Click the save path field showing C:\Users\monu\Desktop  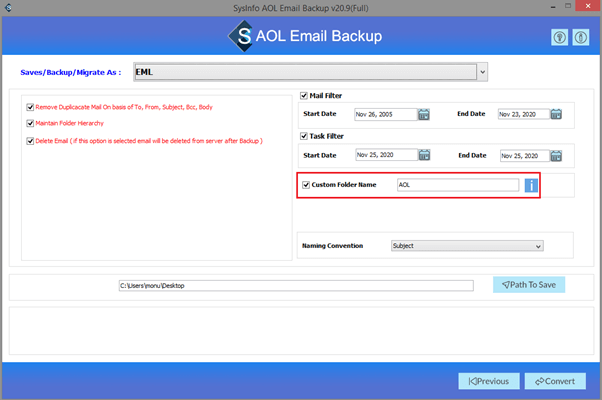coord(296,286)
